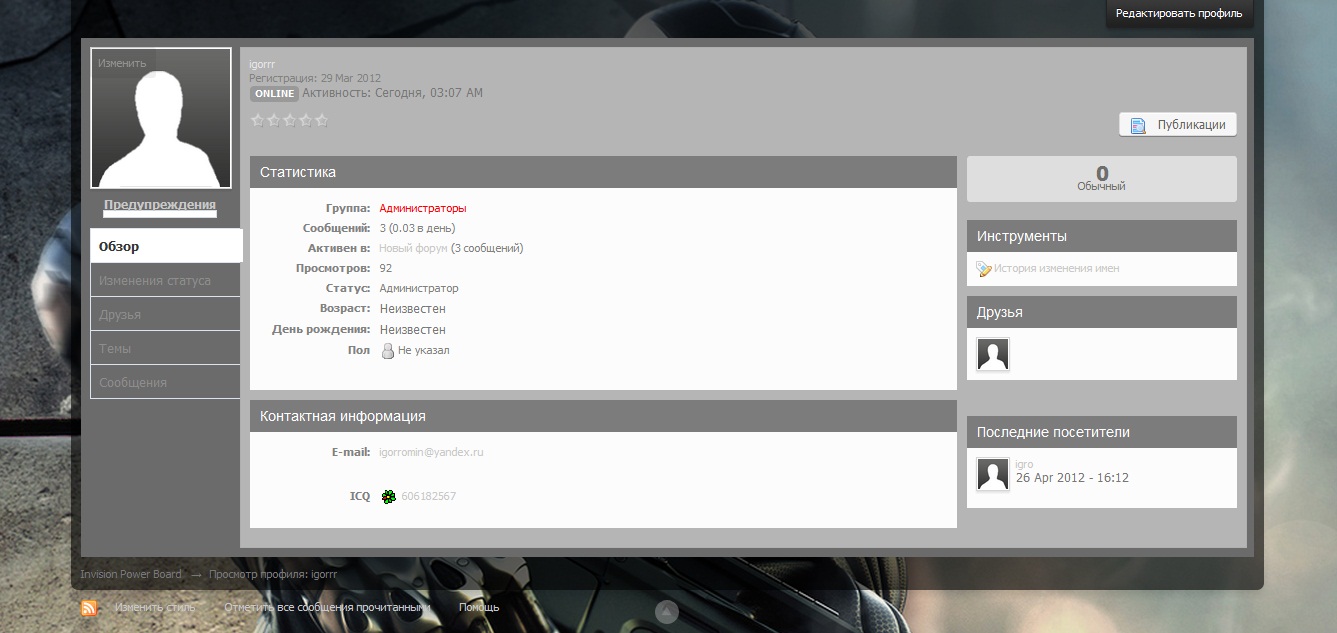The height and width of the screenshot is (633, 1337).
Task: Click the scroll-to-top arrow icon
Action: click(x=667, y=612)
